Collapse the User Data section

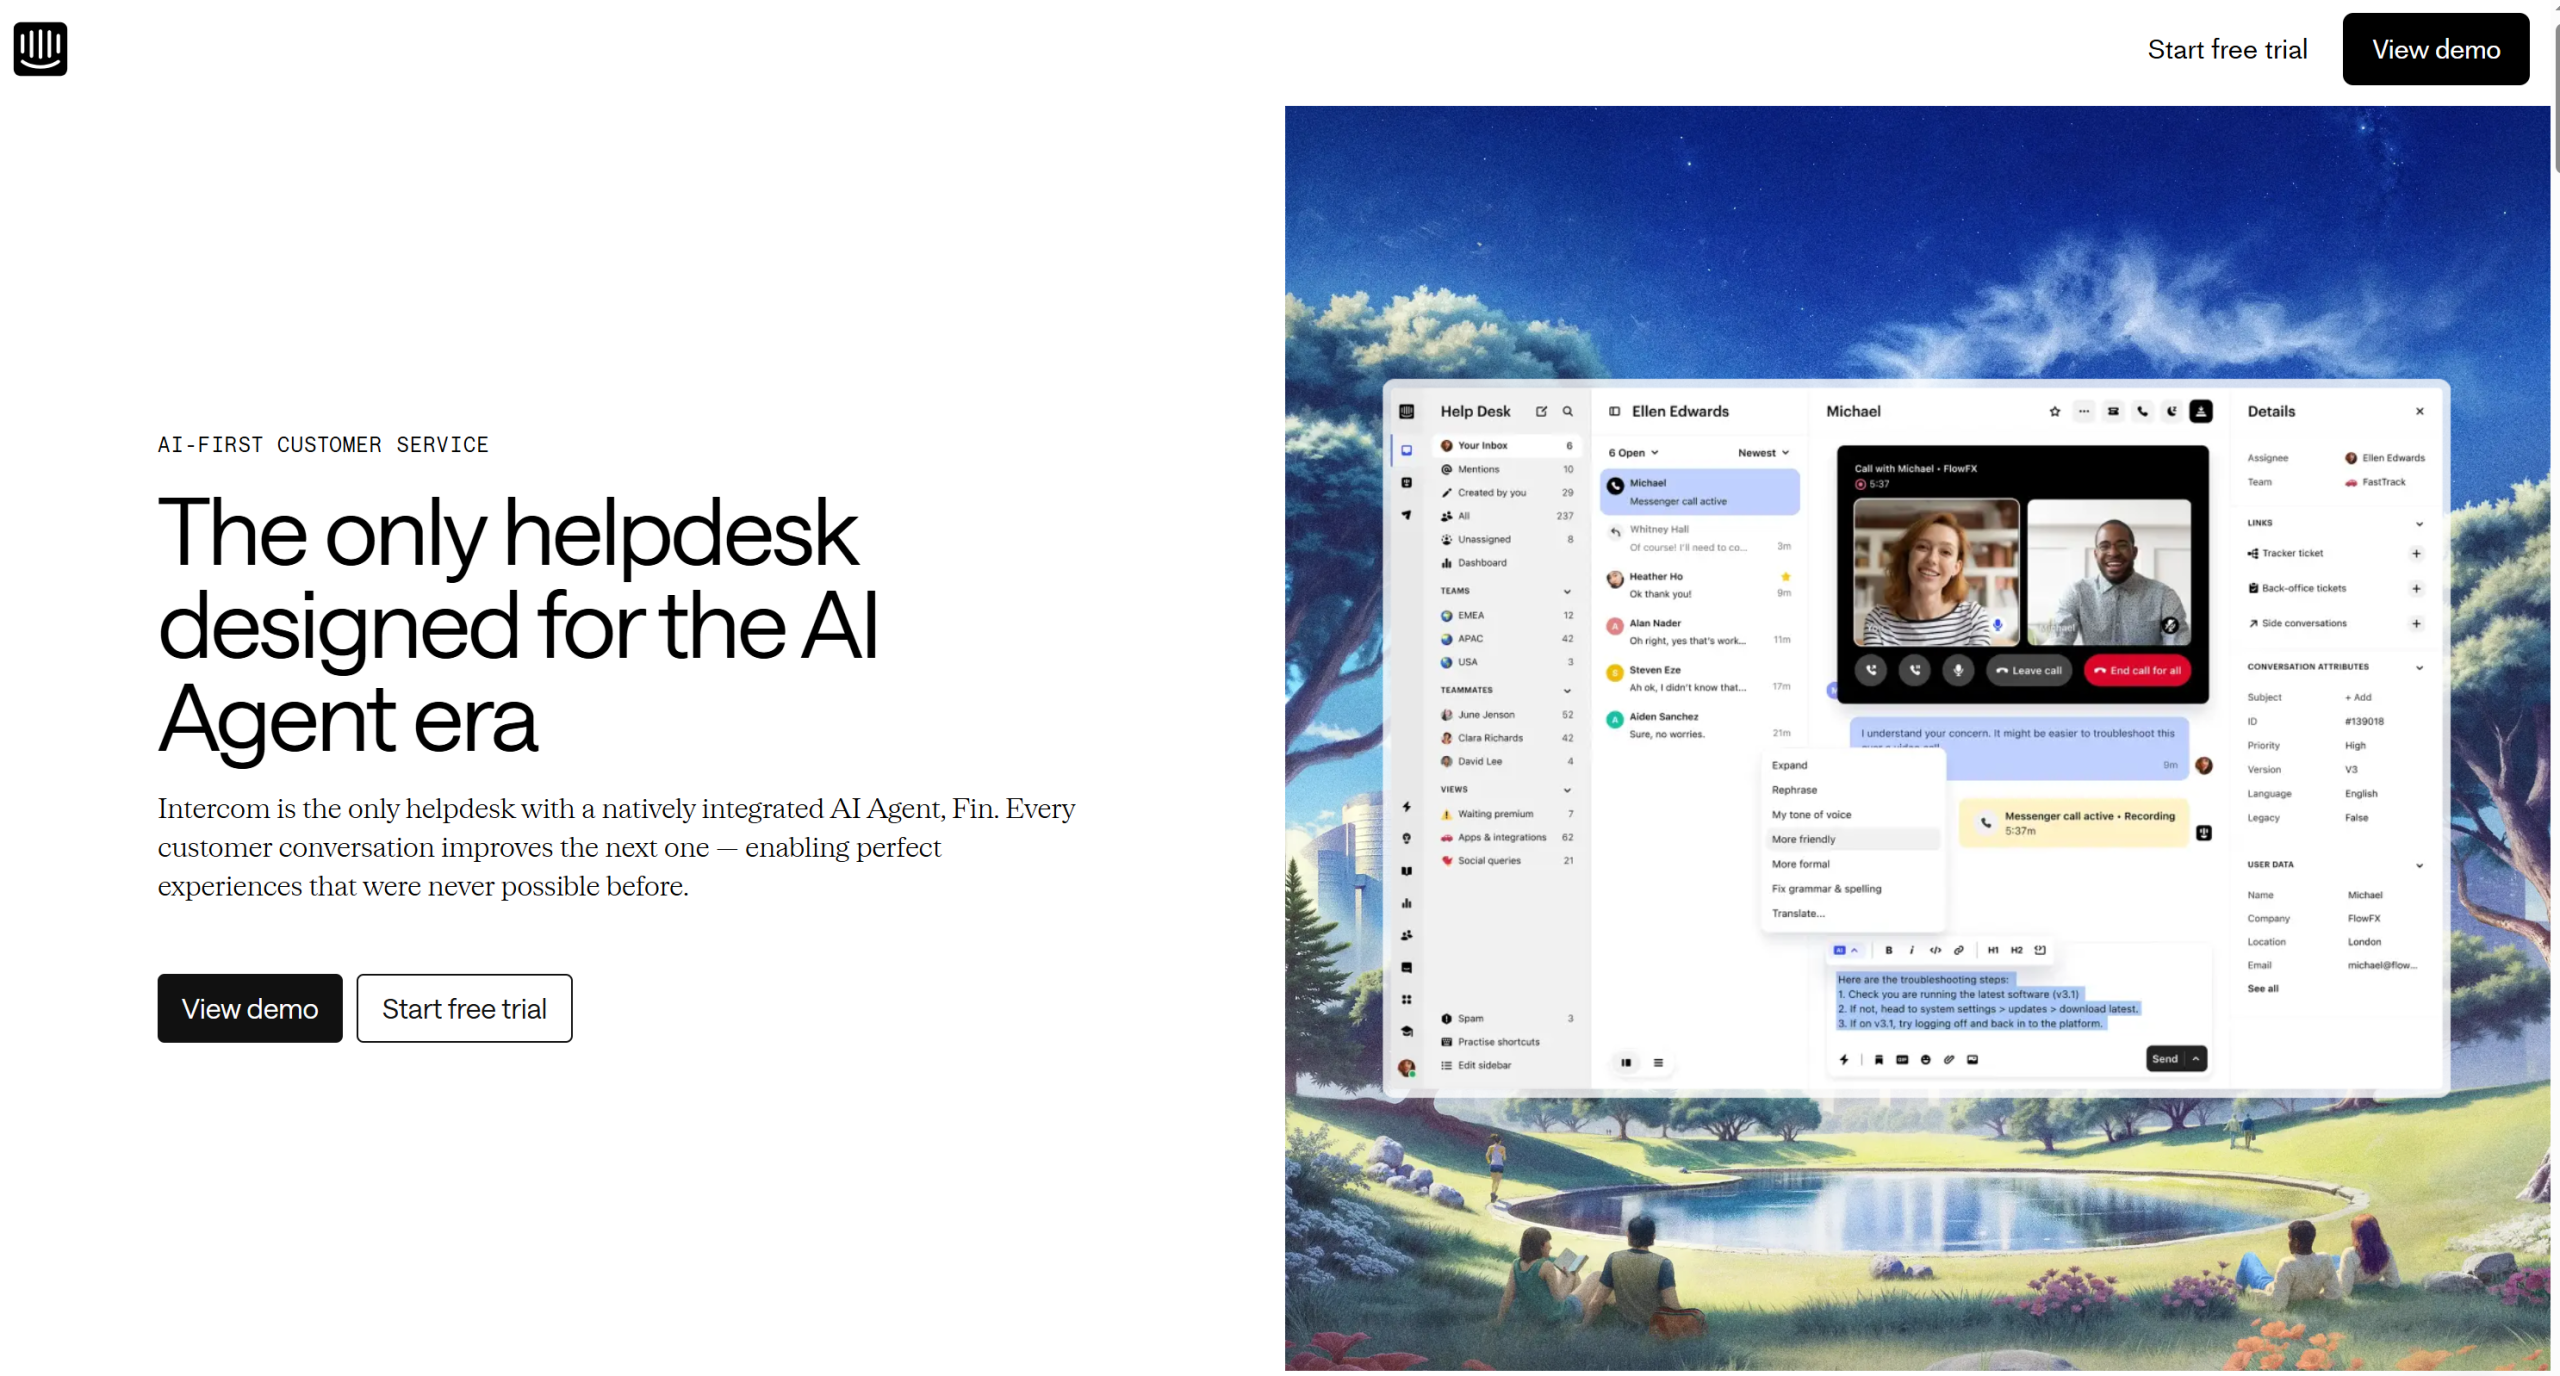click(2419, 865)
